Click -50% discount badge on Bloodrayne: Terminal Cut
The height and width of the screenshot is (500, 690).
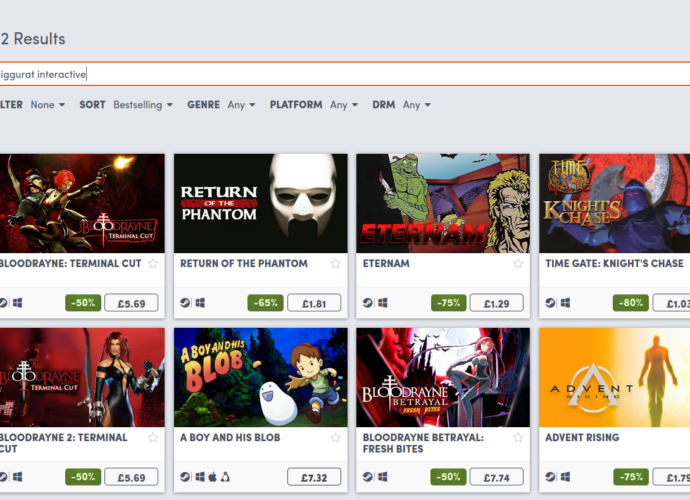coord(83,303)
